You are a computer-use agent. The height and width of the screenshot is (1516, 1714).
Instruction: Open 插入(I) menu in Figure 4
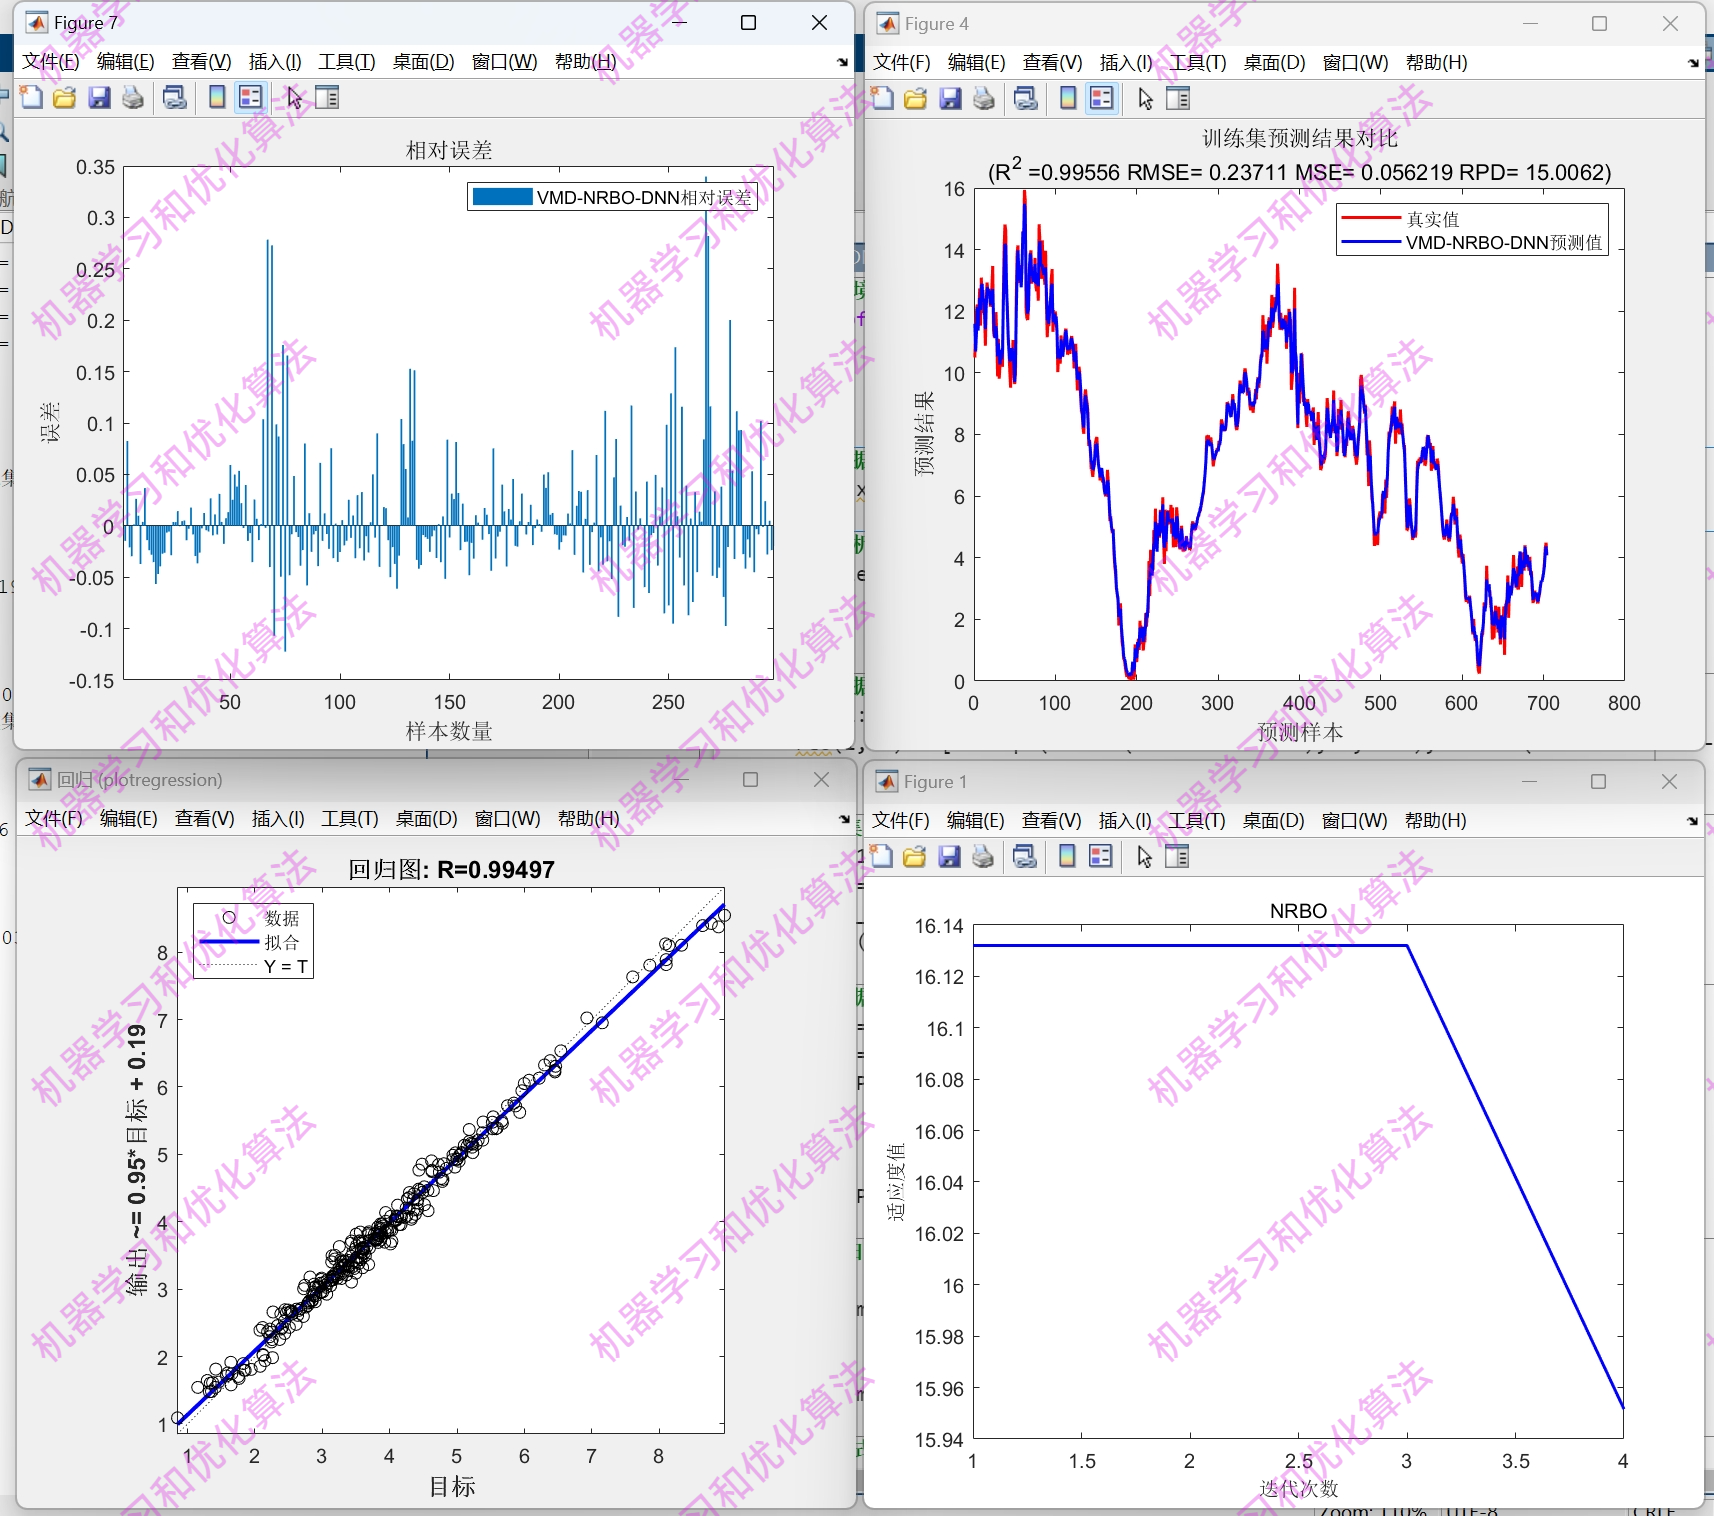[1126, 63]
